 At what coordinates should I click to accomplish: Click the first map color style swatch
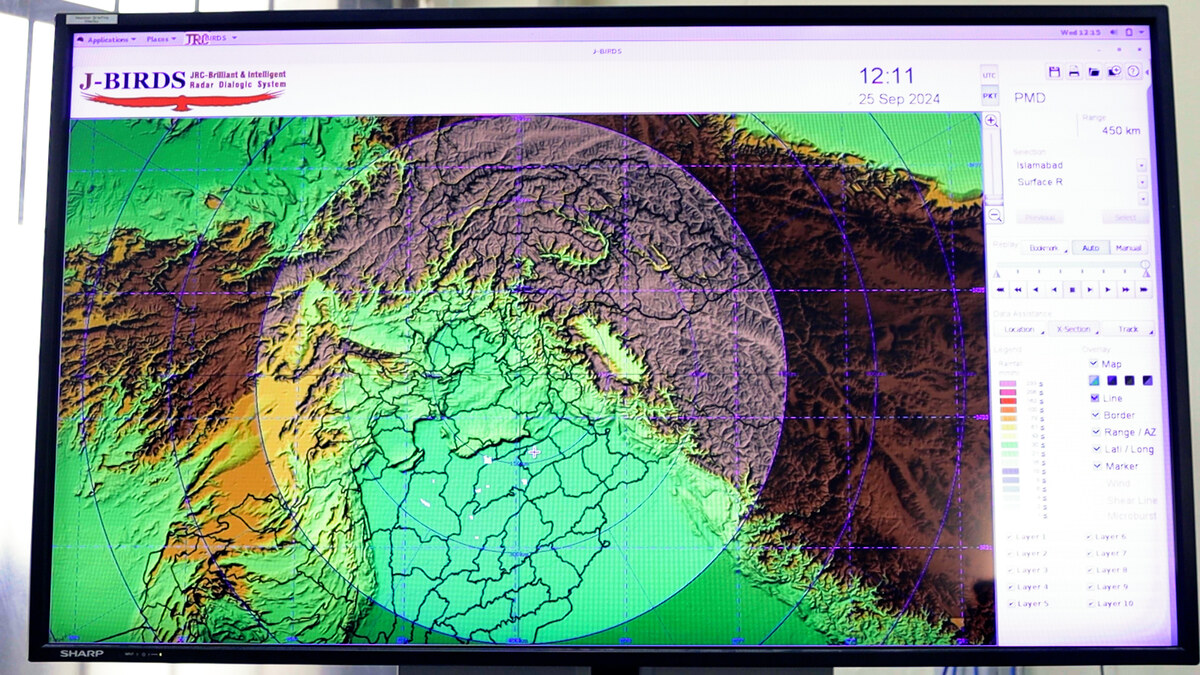pyautogui.click(x=1095, y=381)
